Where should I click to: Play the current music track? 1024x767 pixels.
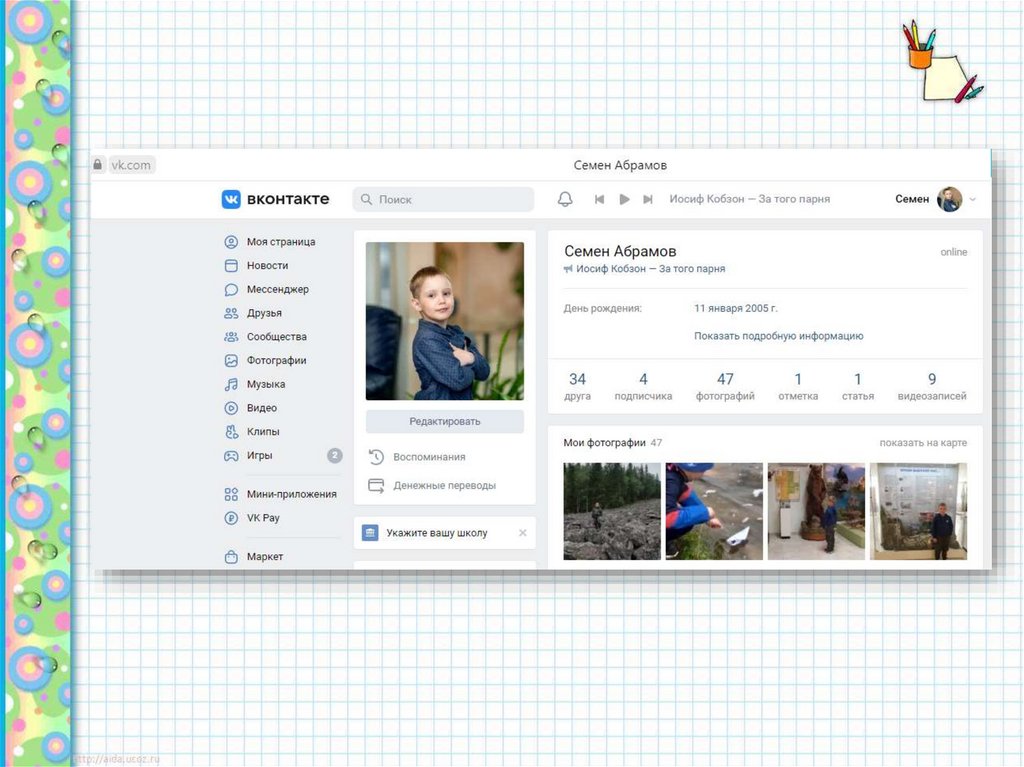(624, 199)
